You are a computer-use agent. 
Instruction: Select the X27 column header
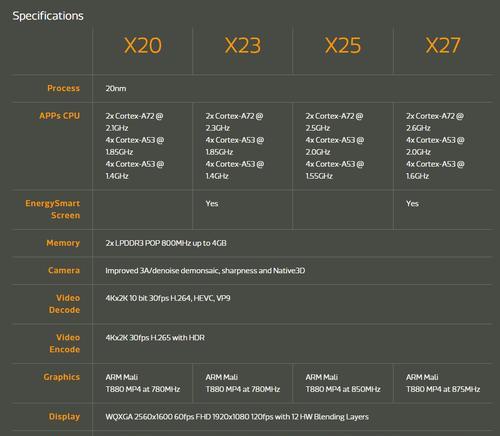(x=443, y=45)
